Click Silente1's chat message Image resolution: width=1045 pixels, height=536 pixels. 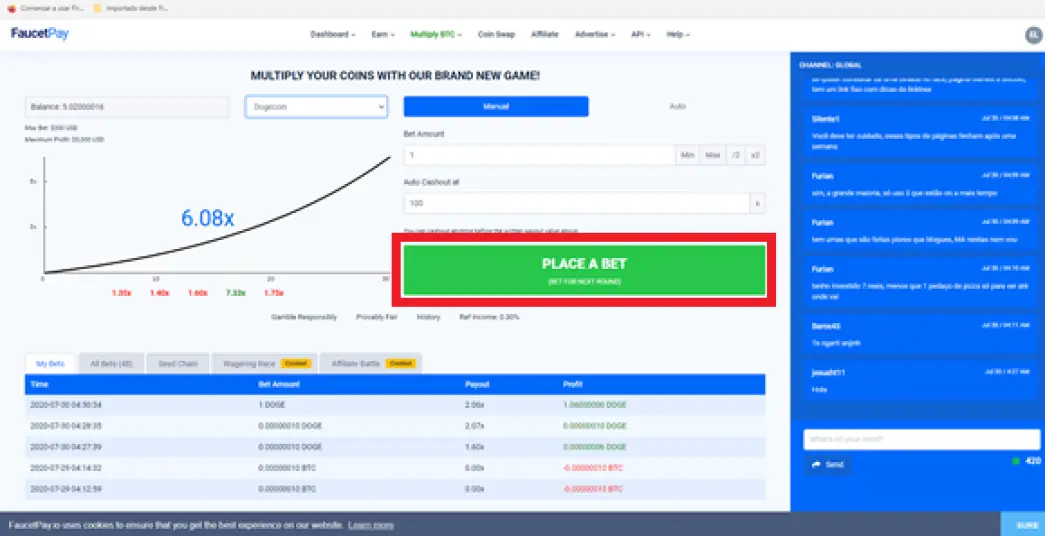point(920,132)
